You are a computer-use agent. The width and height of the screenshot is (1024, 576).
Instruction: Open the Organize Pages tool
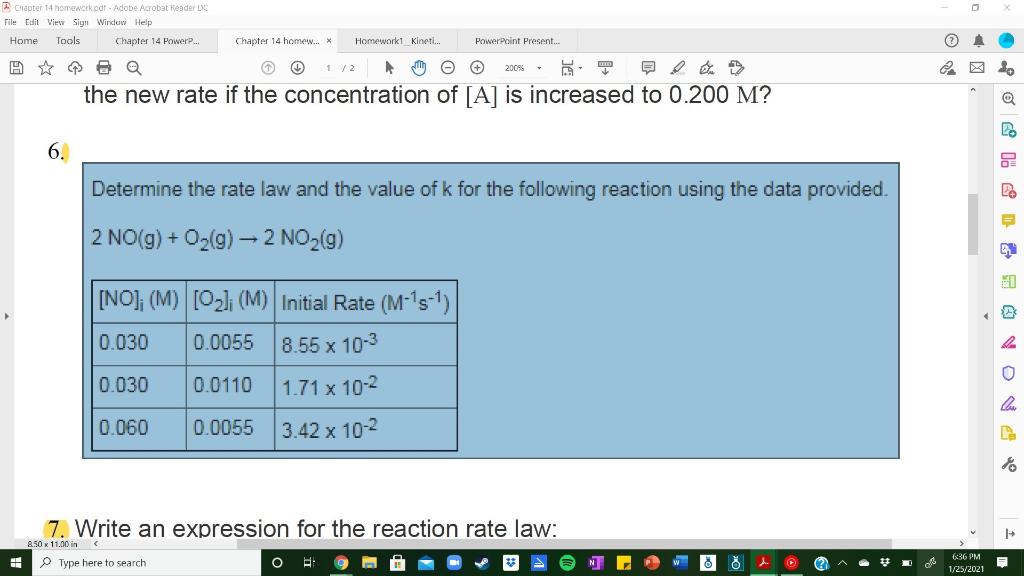pyautogui.click(x=1009, y=160)
